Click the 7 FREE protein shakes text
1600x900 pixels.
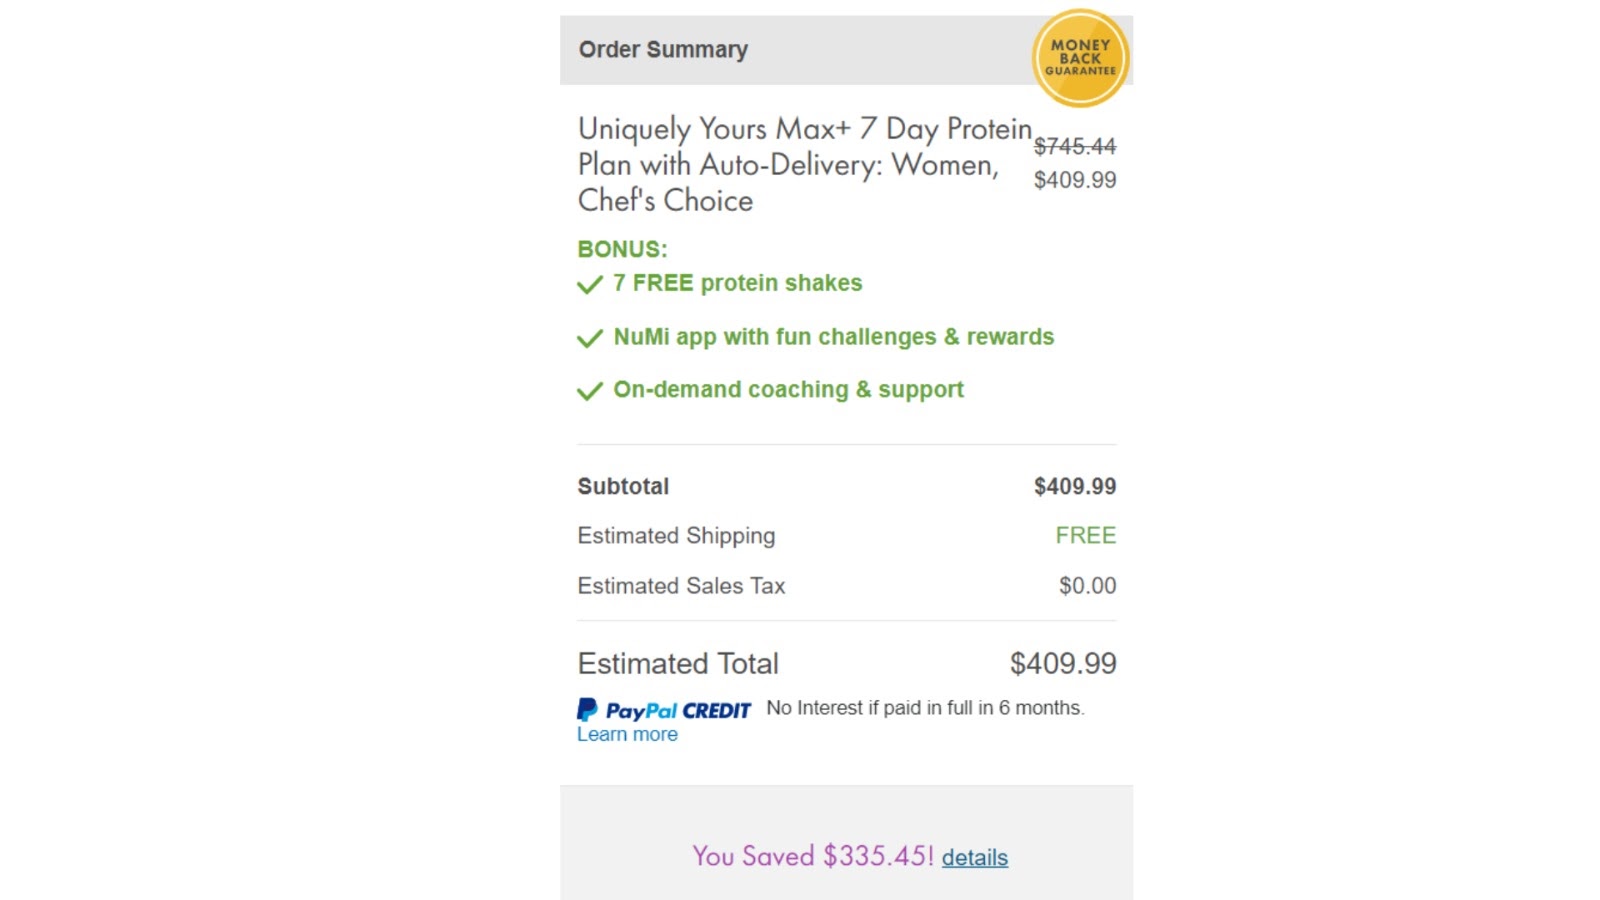tap(737, 283)
